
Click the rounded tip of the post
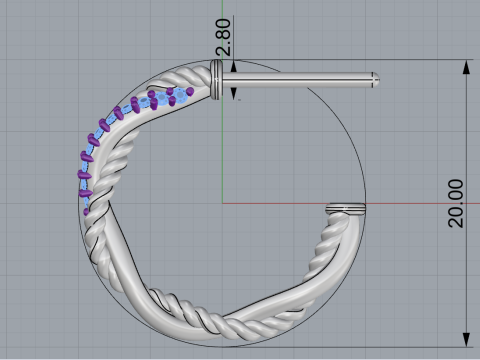[x=376, y=80]
